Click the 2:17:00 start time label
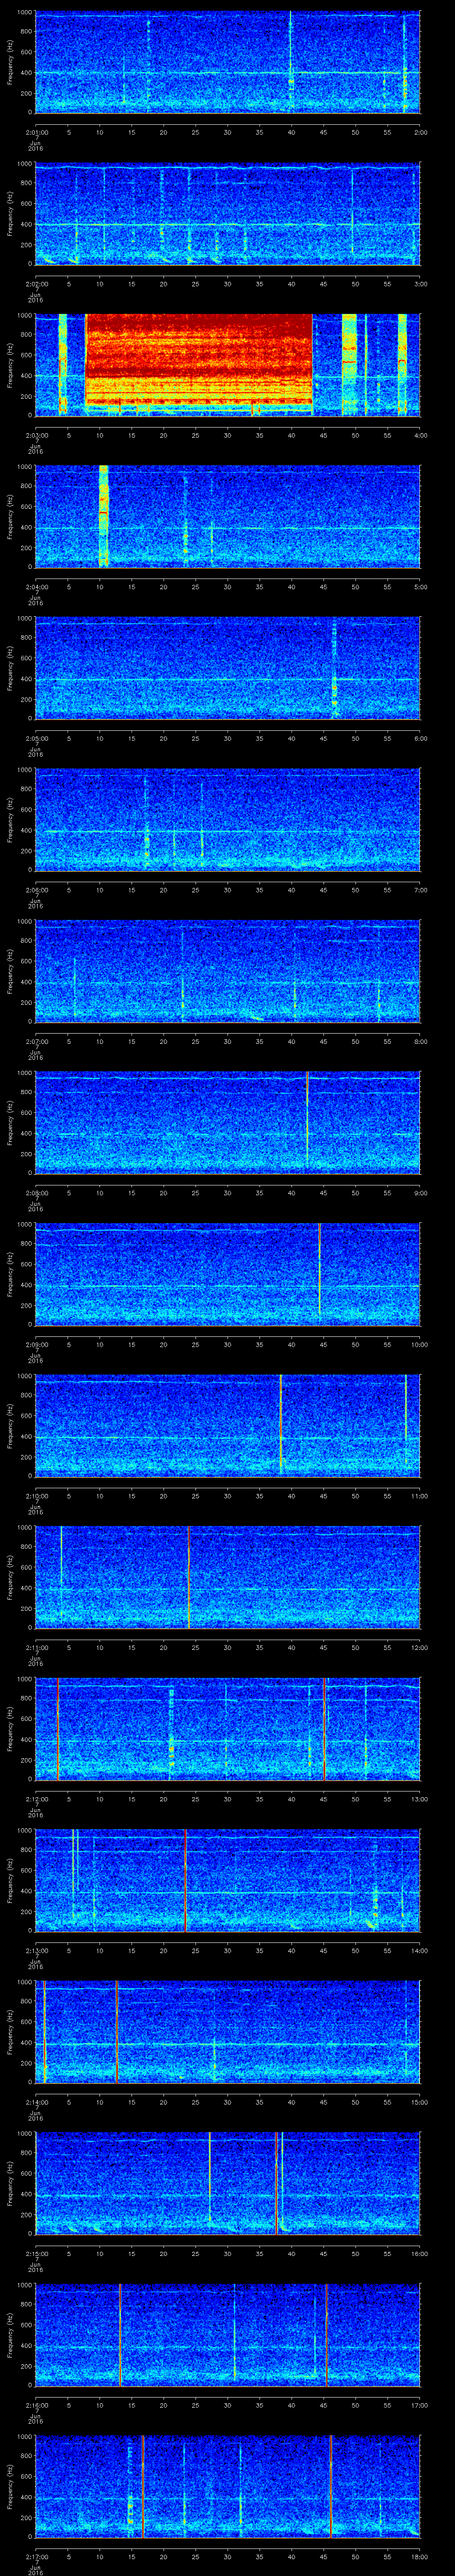 tap(36, 2556)
